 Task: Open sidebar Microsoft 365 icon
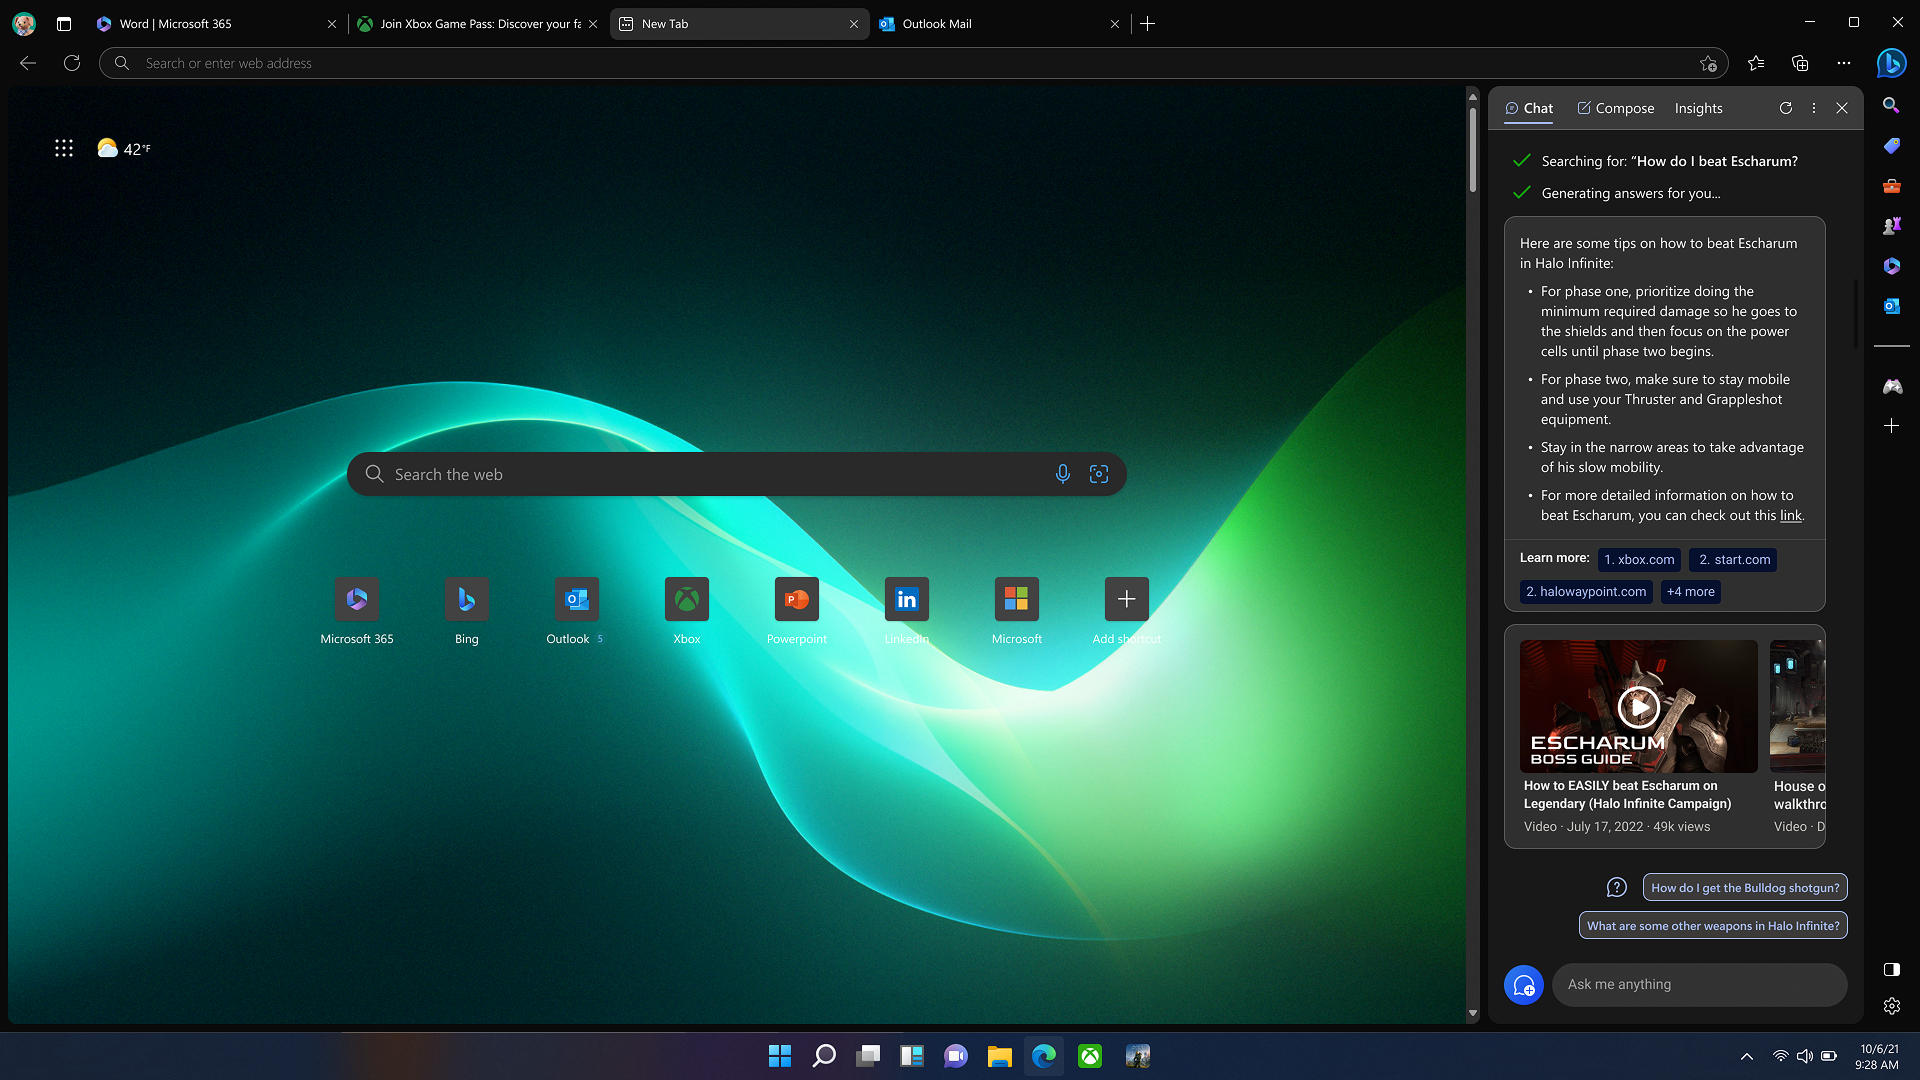[x=1891, y=266]
